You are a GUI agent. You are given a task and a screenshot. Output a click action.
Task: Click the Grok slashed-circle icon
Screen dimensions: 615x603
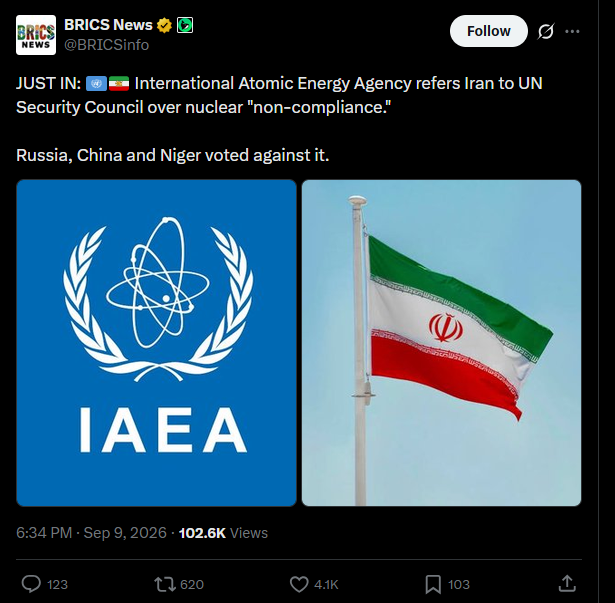point(546,31)
